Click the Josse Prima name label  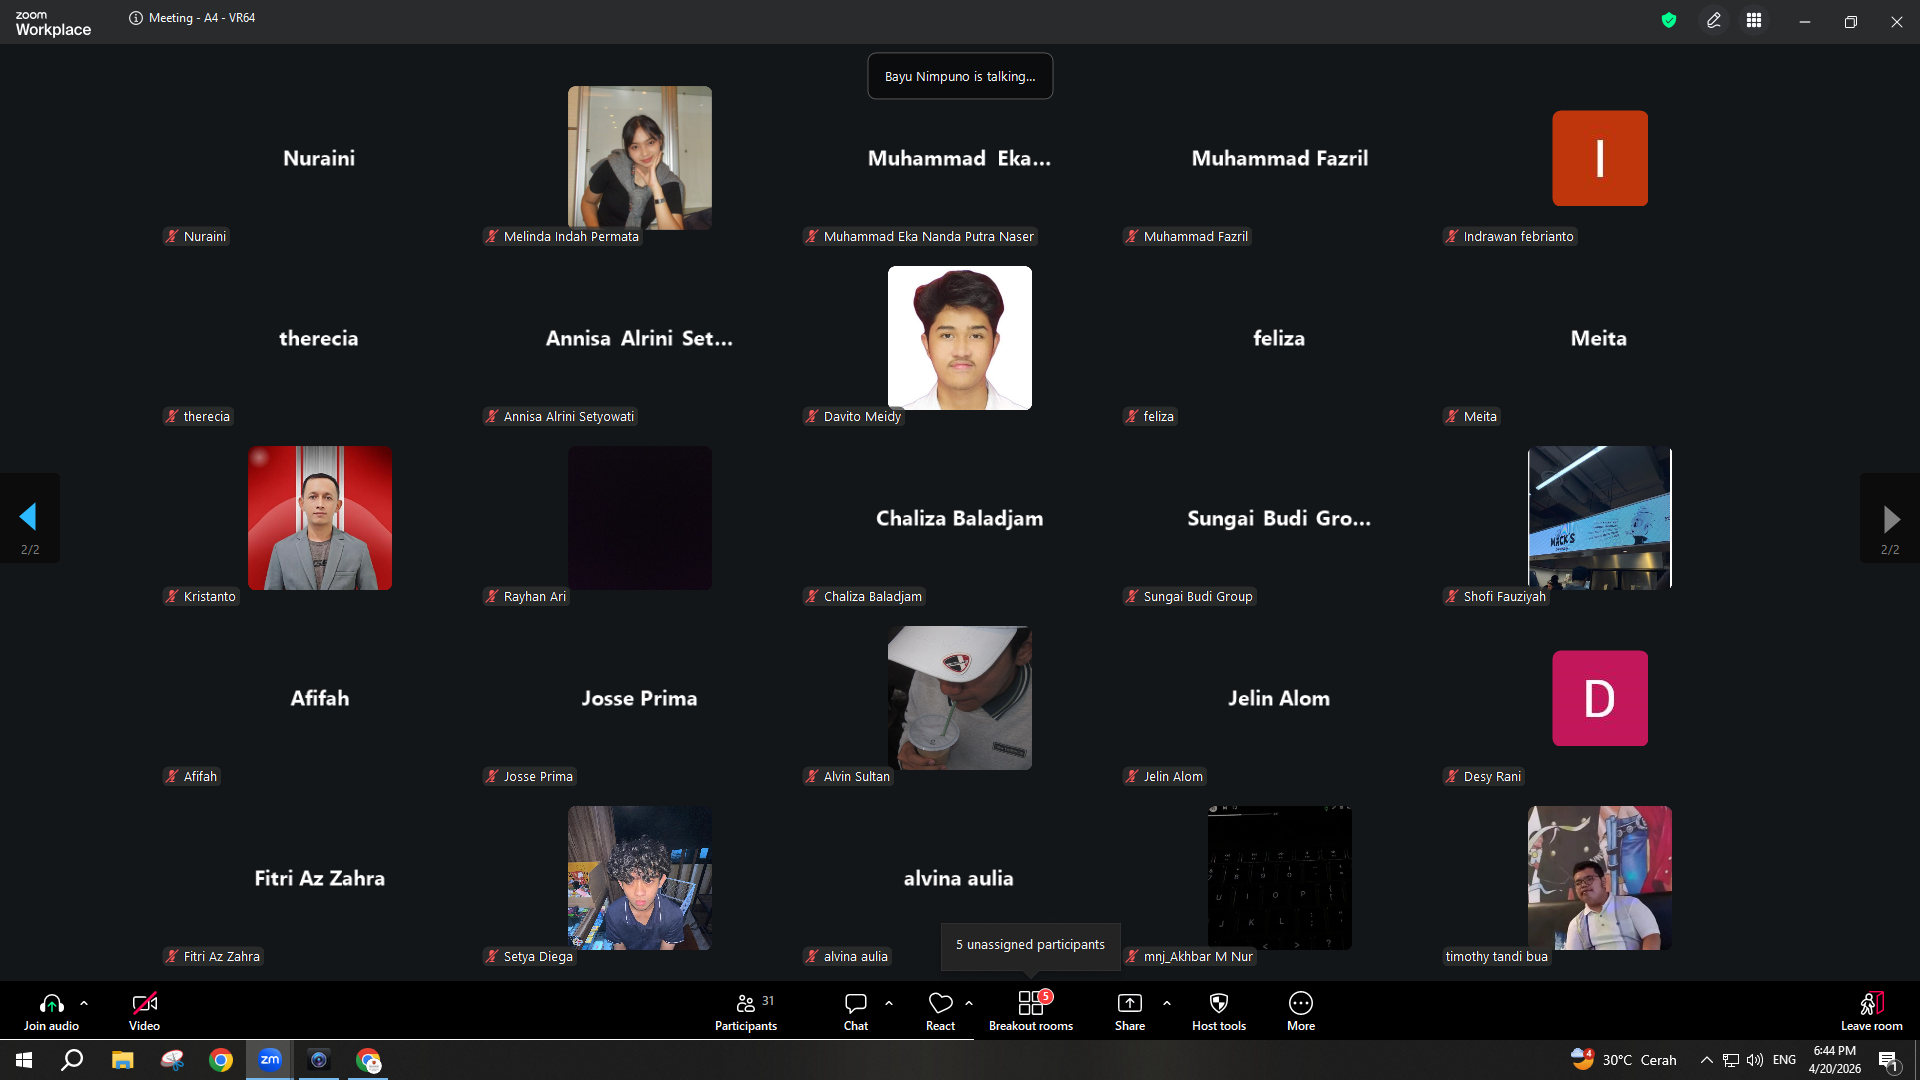point(530,776)
